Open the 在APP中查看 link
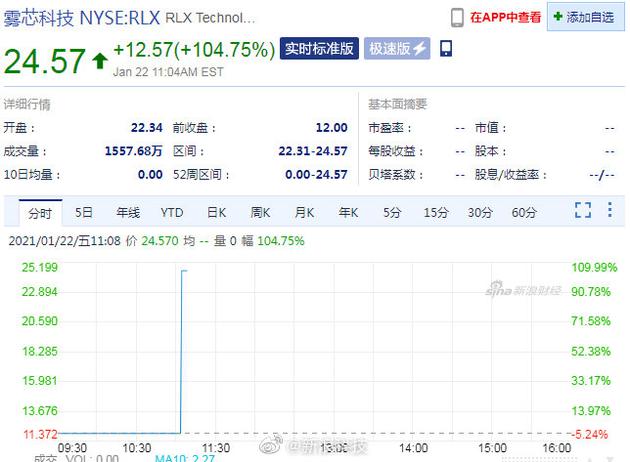 tap(505, 17)
